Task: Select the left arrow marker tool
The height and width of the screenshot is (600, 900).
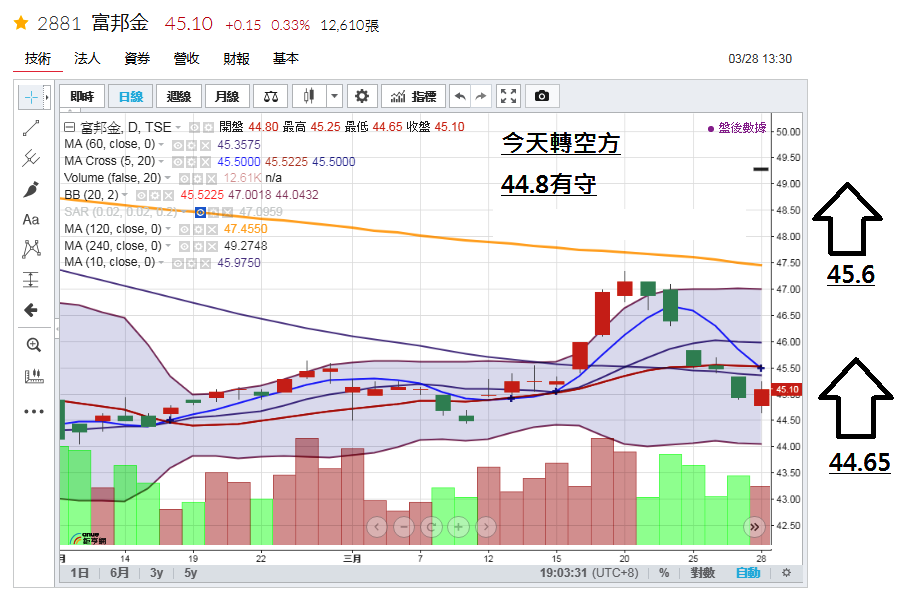Action: [x=31, y=311]
